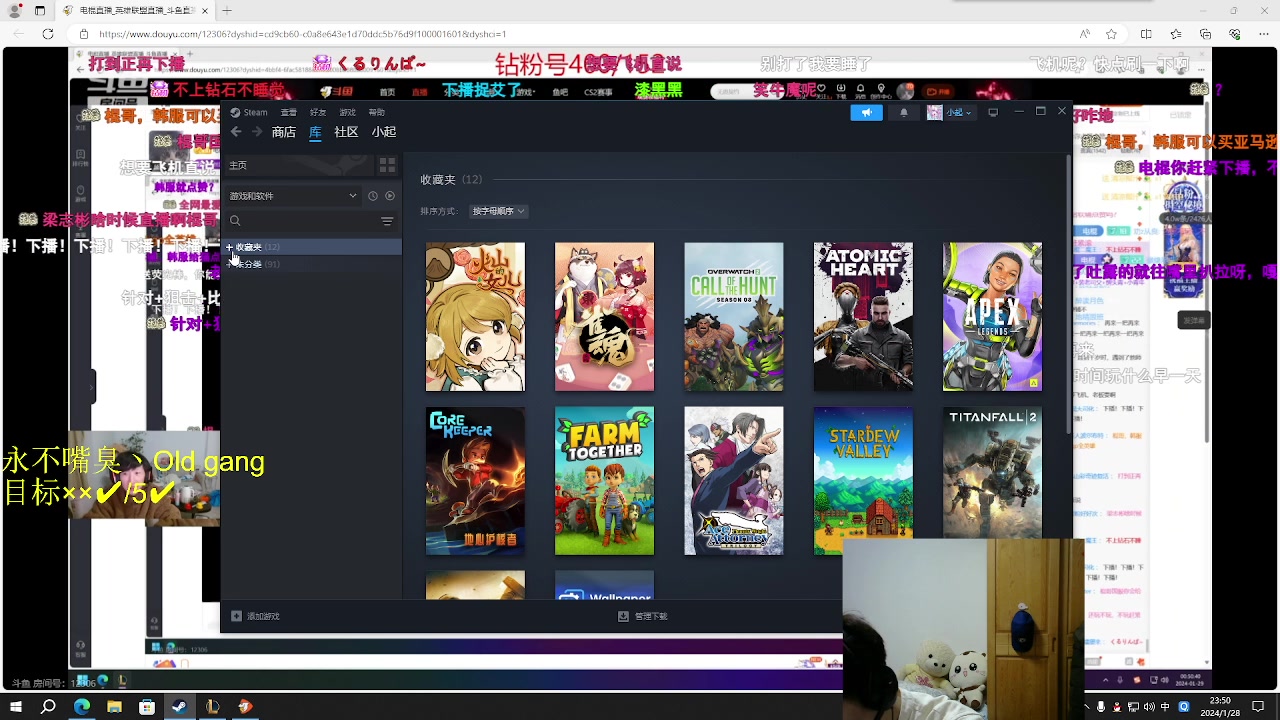The image size is (1280, 720).
Task: Click the ready-to-play filter icon
Action: tap(390, 196)
